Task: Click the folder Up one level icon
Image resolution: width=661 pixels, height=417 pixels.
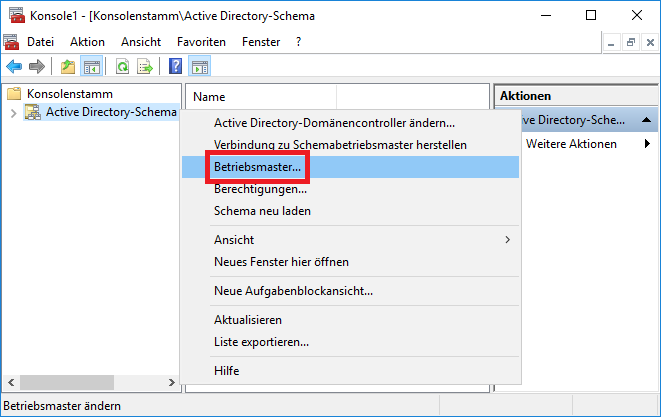Action: click(67, 67)
